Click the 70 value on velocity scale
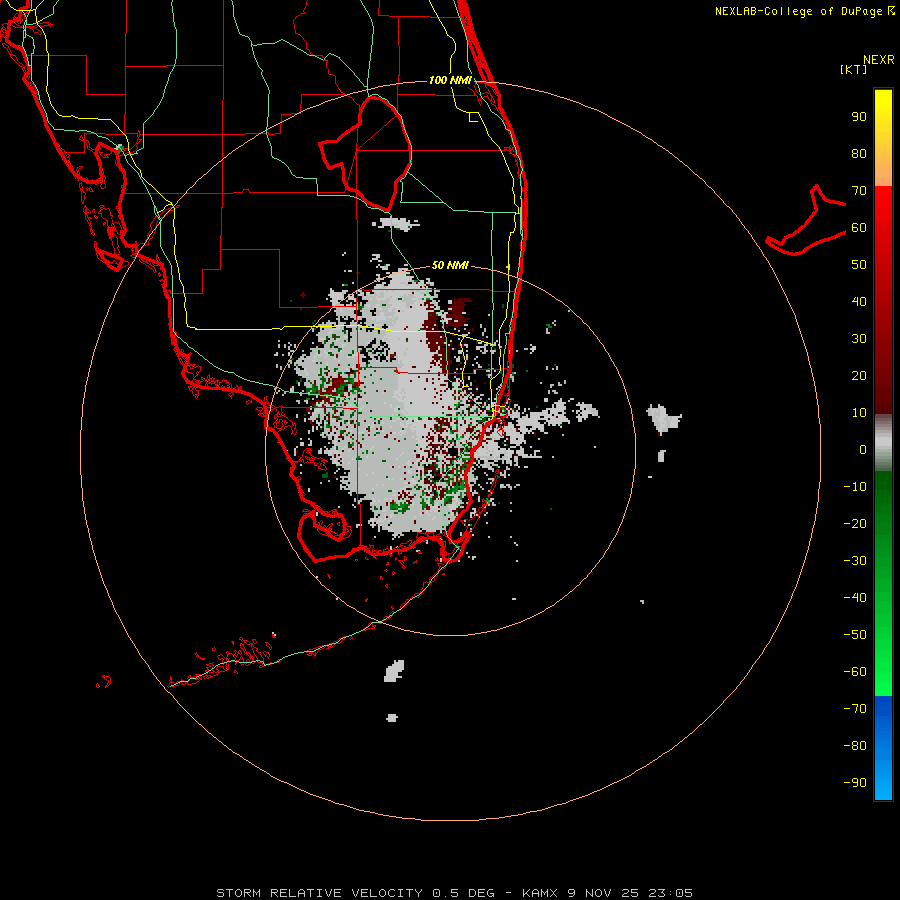Screen dimensions: 900x900 (x=859, y=191)
